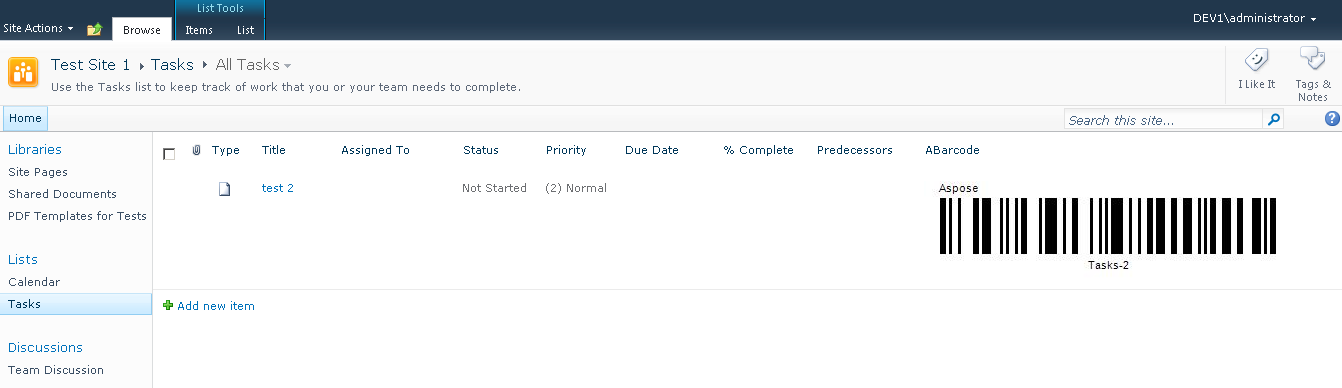Click the green plus add item icon

(168, 305)
